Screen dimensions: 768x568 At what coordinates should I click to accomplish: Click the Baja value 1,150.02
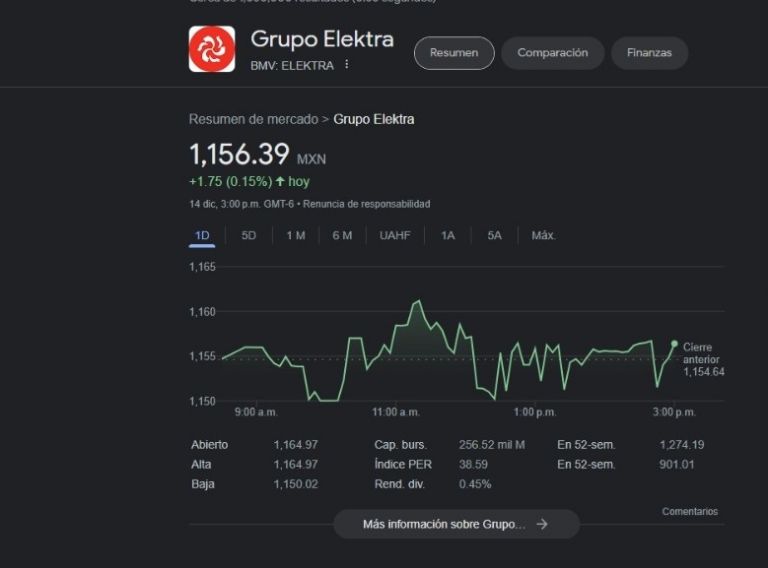click(x=296, y=484)
